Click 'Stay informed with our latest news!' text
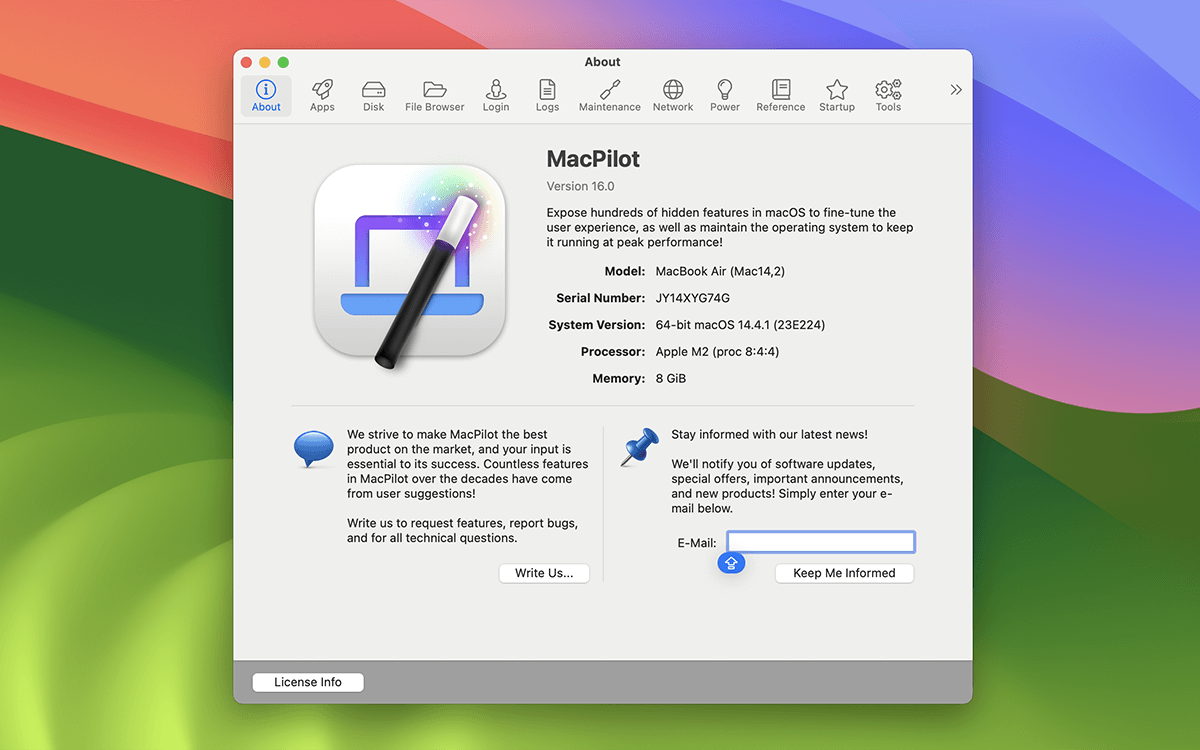1200x750 pixels. coord(770,435)
